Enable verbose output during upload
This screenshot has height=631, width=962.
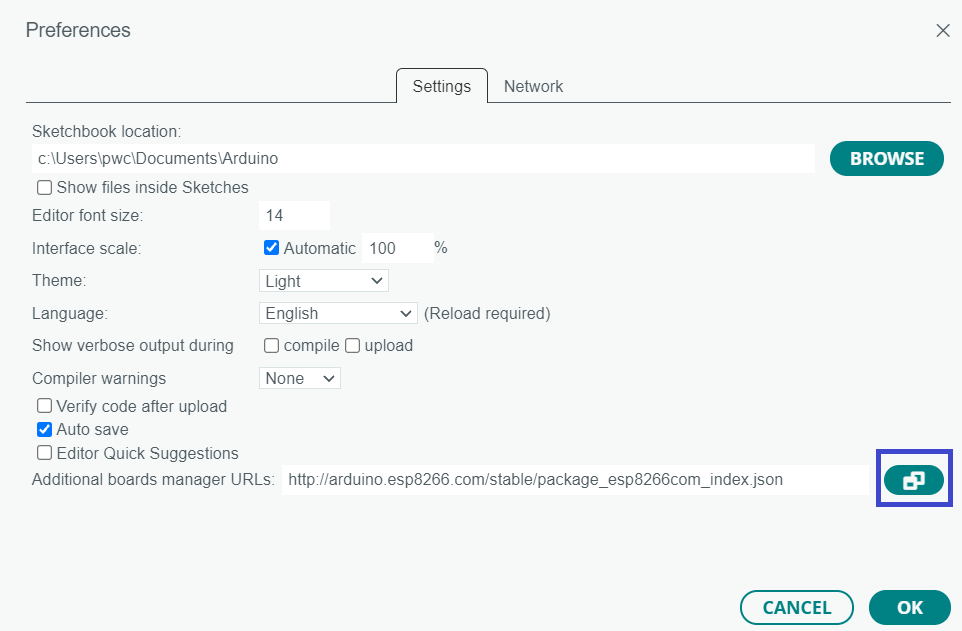[352, 345]
